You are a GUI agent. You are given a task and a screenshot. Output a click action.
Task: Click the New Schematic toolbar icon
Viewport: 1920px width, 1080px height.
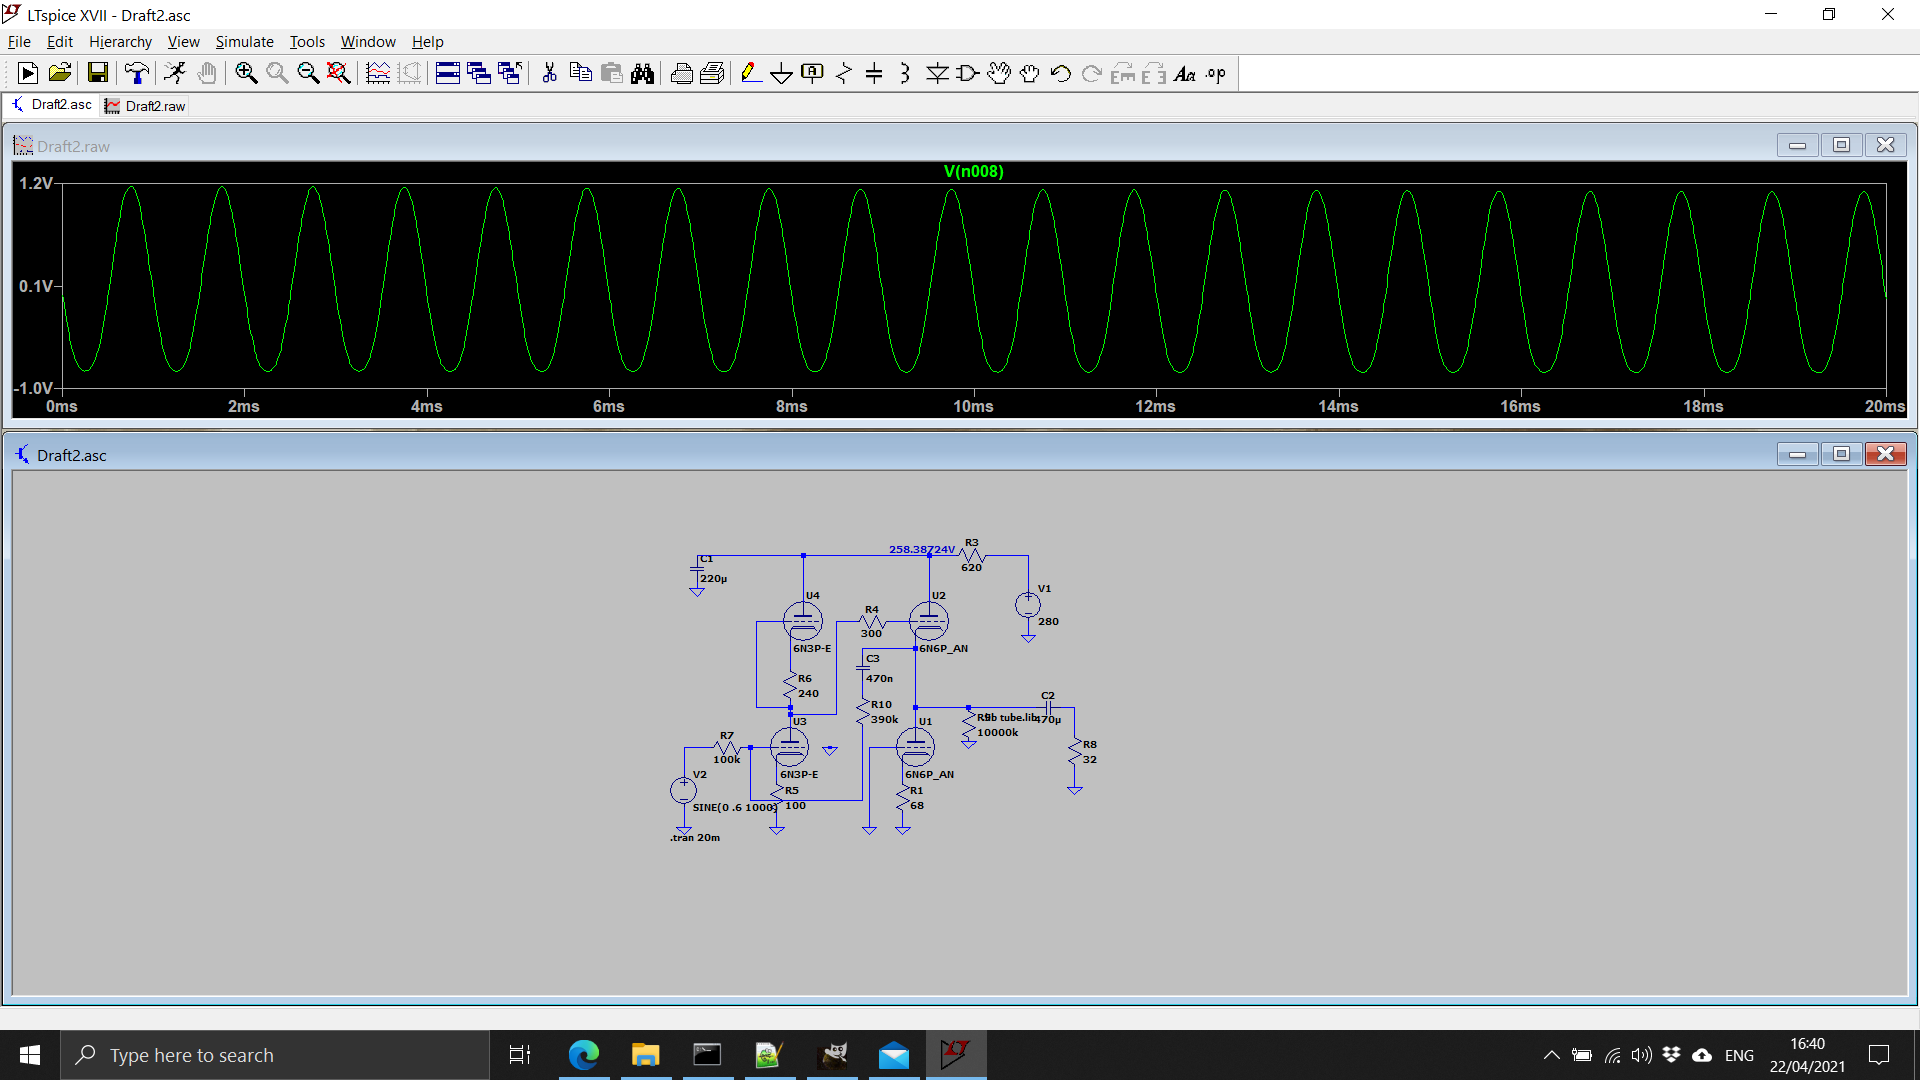28,73
